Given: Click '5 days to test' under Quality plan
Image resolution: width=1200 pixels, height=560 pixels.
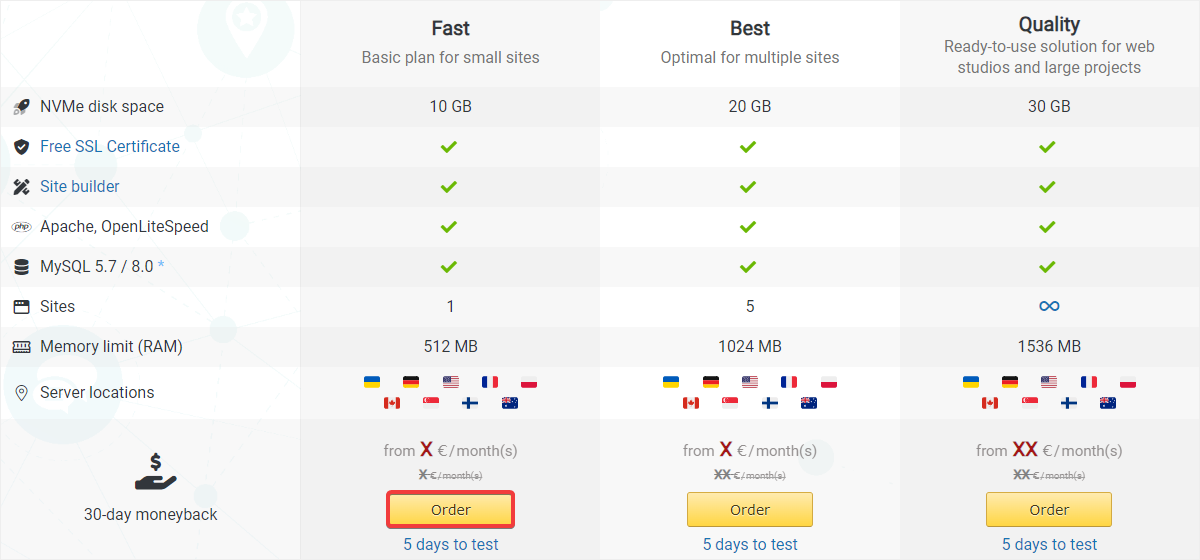Looking at the screenshot, I should pyautogui.click(x=1049, y=544).
